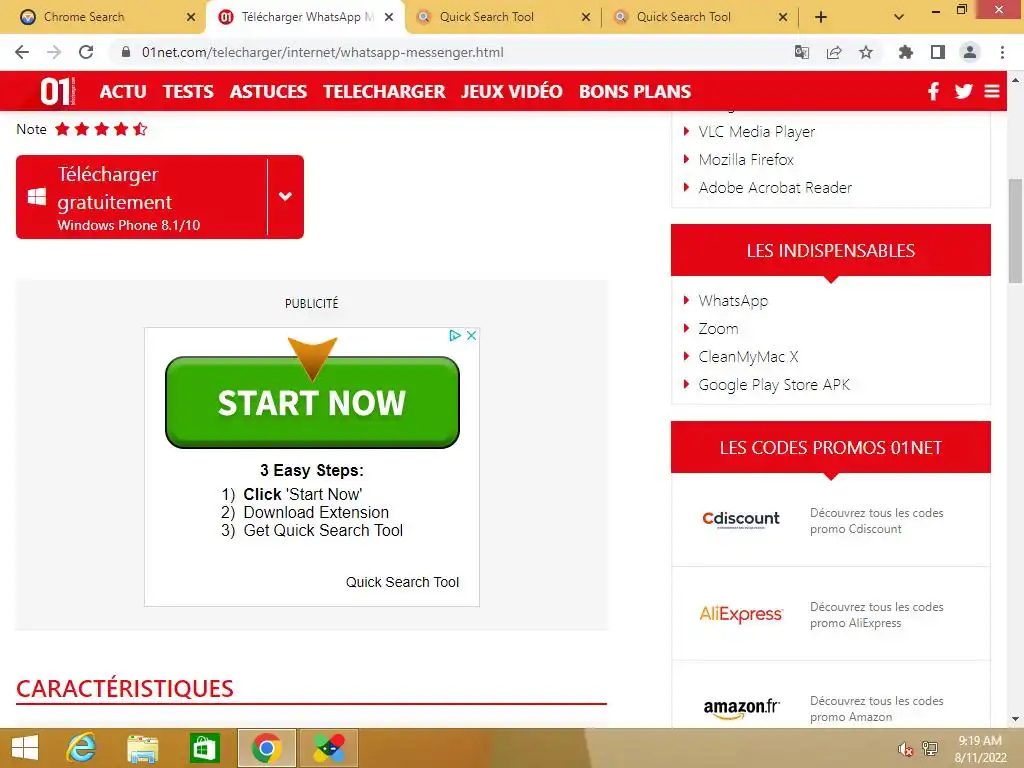Image resolution: width=1024 pixels, height=768 pixels.
Task: Close the ad with X icon
Action: (x=471, y=335)
